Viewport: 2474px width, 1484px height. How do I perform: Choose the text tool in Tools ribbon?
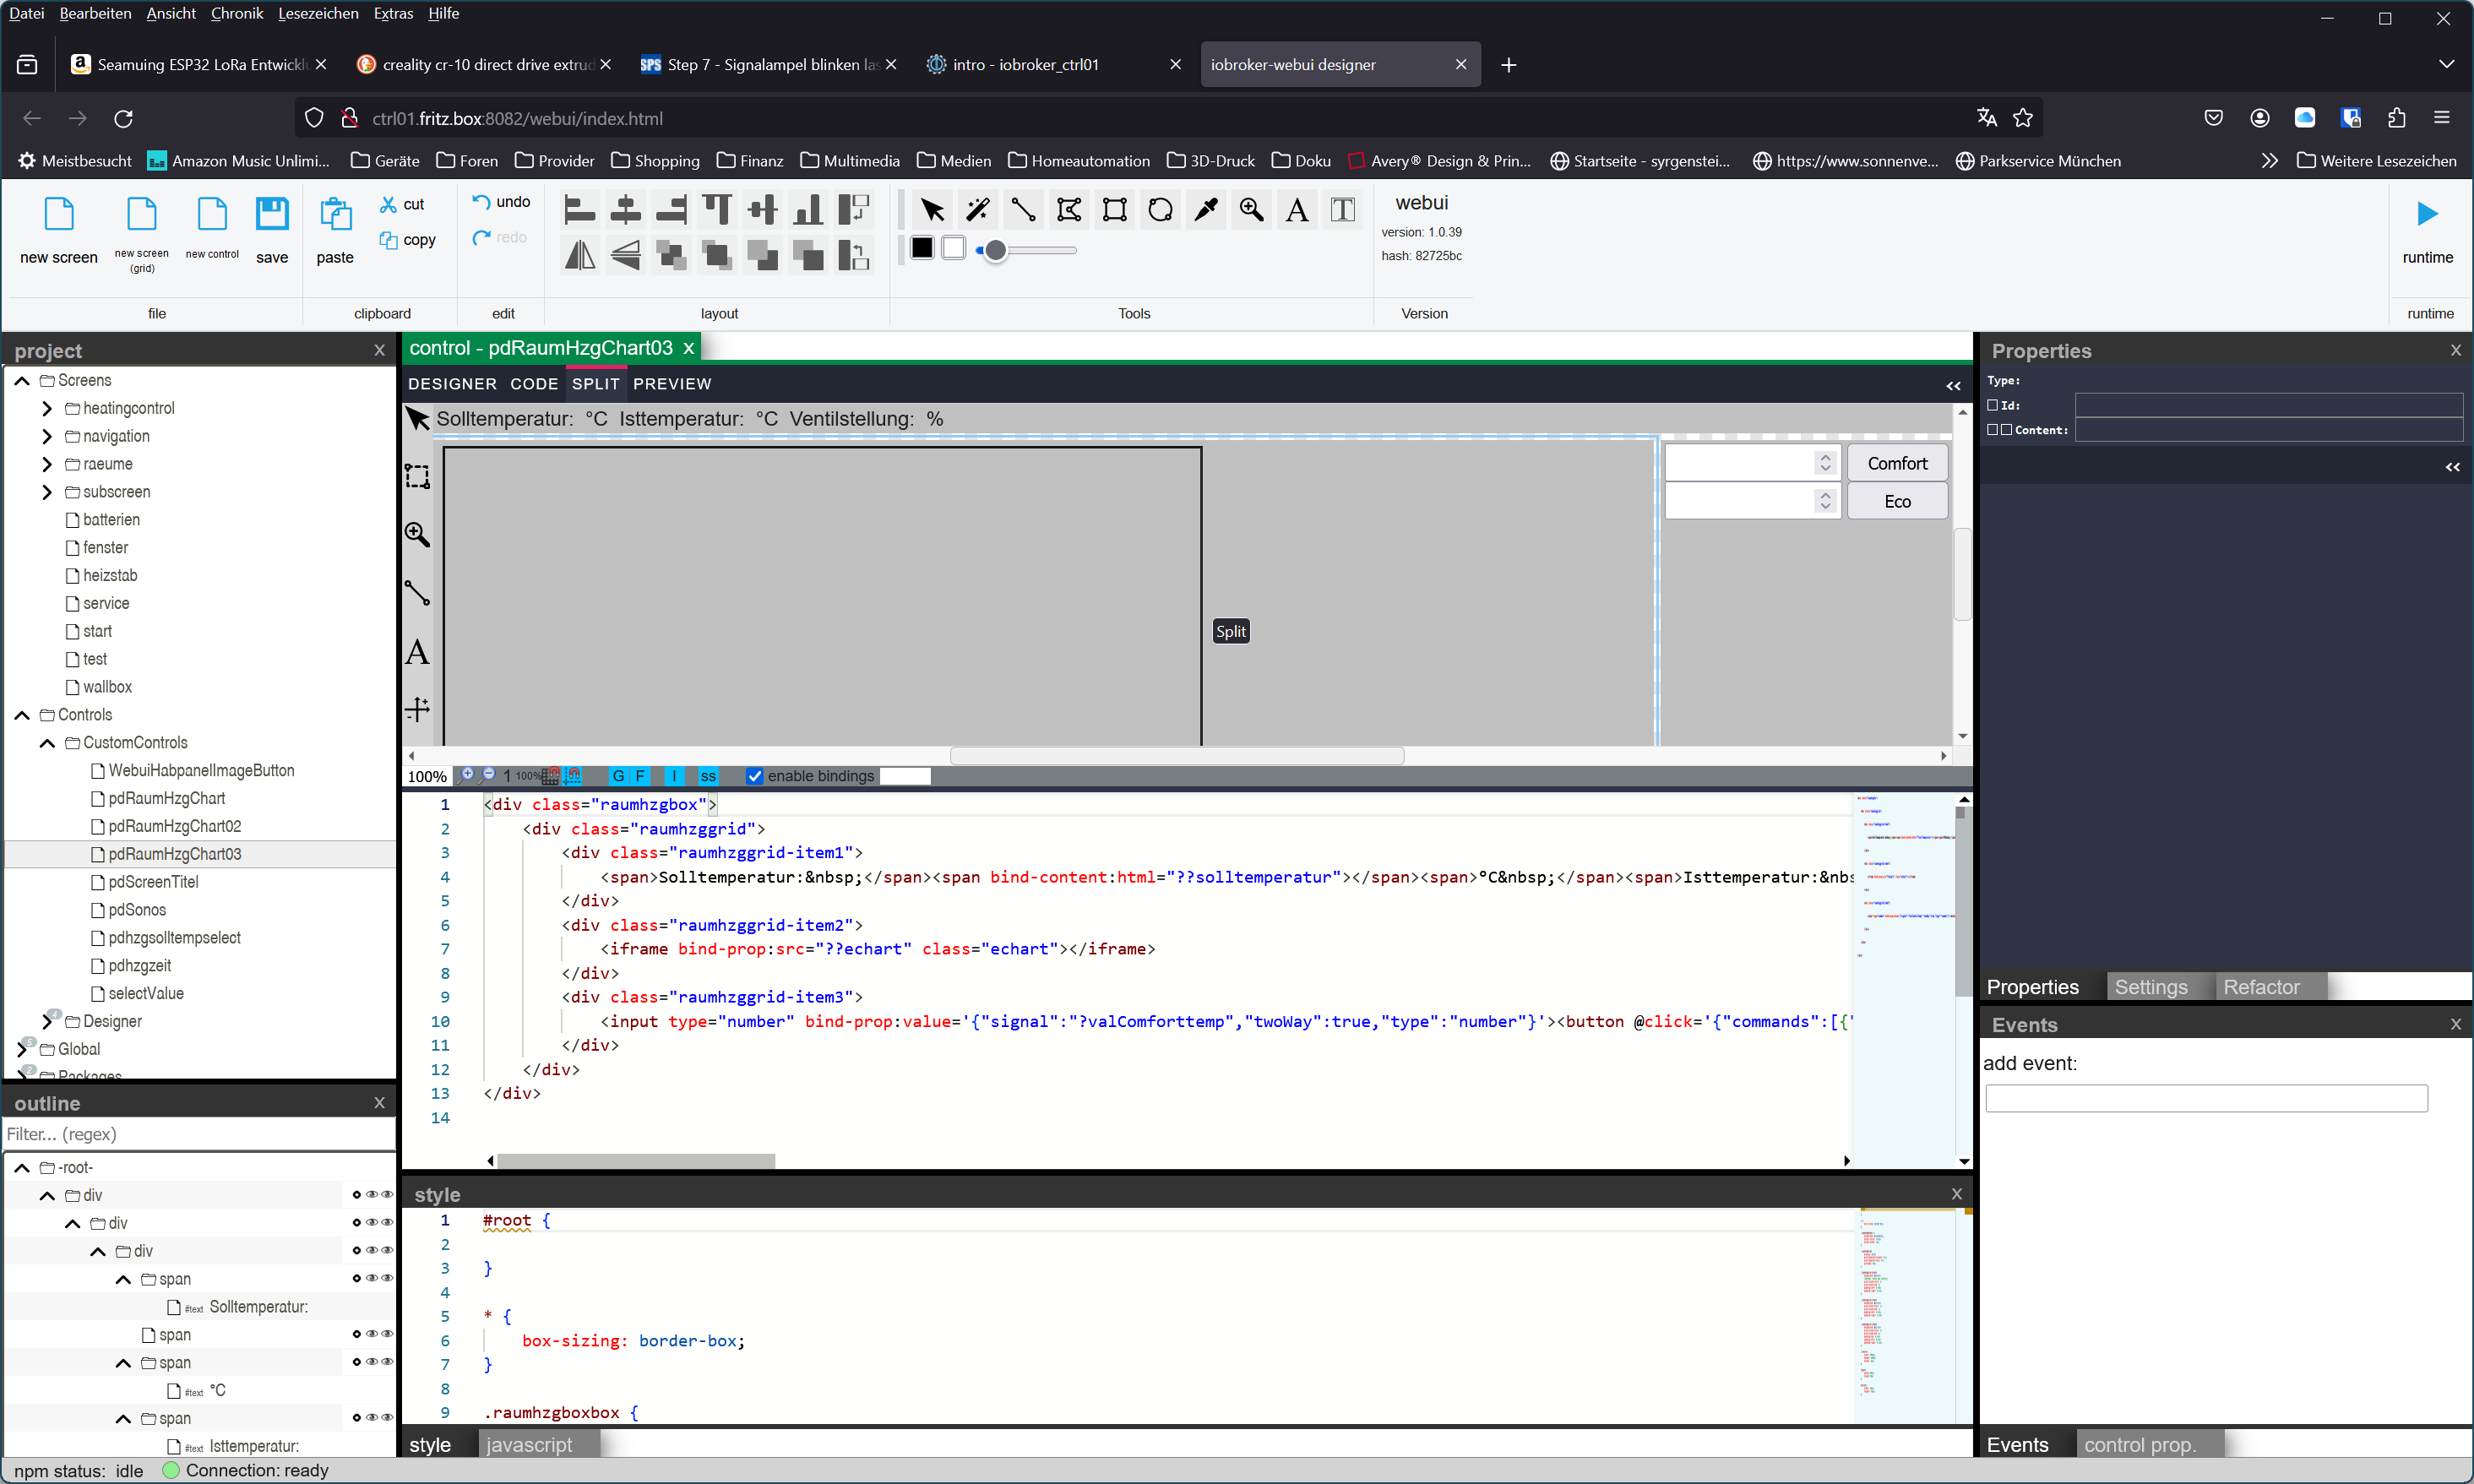point(1297,209)
